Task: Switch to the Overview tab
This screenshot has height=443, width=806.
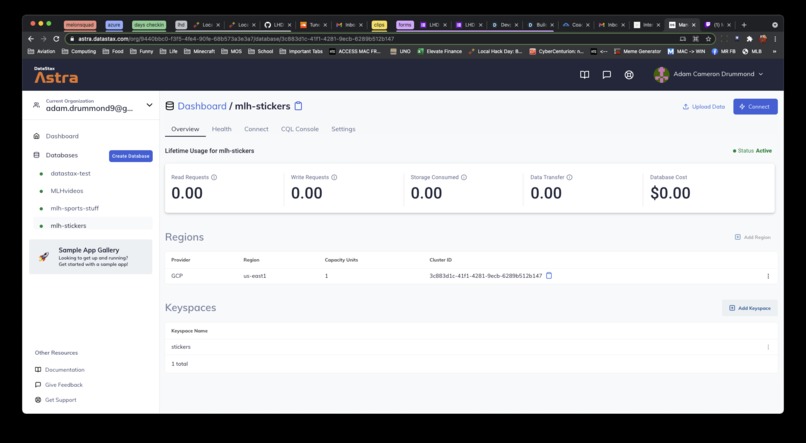Action: pos(185,129)
